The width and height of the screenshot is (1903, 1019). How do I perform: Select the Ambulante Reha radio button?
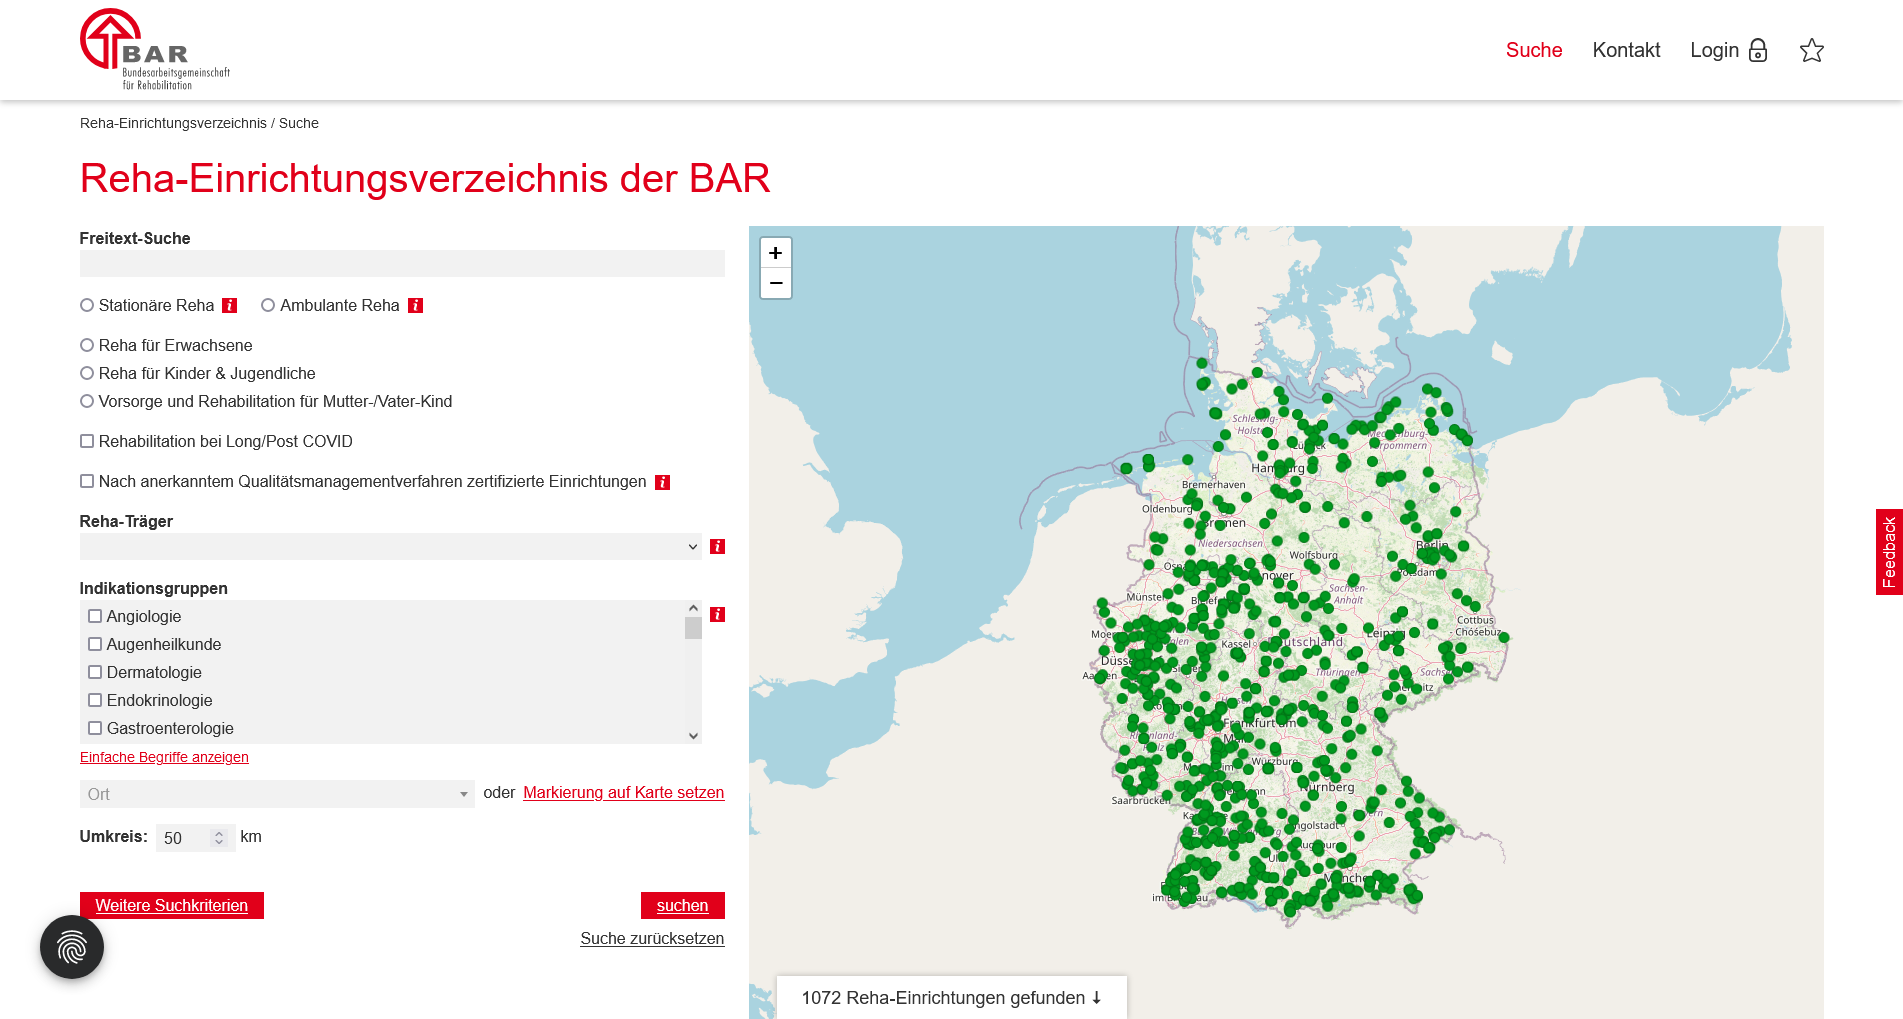(268, 305)
